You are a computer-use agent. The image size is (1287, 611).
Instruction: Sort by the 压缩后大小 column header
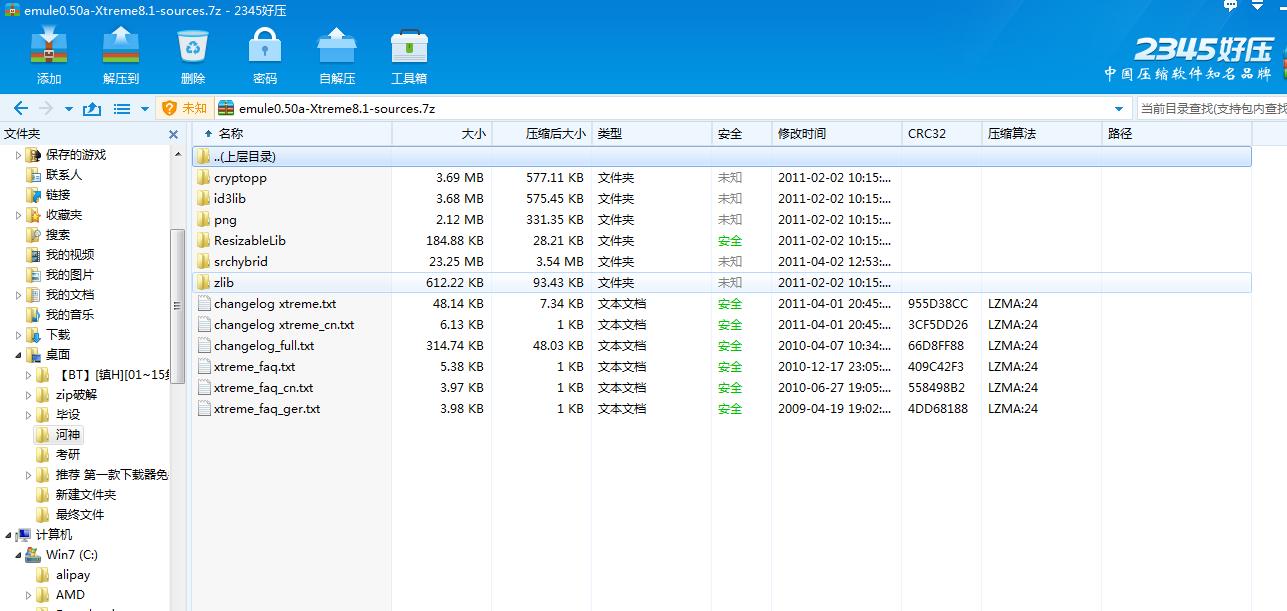pos(542,134)
